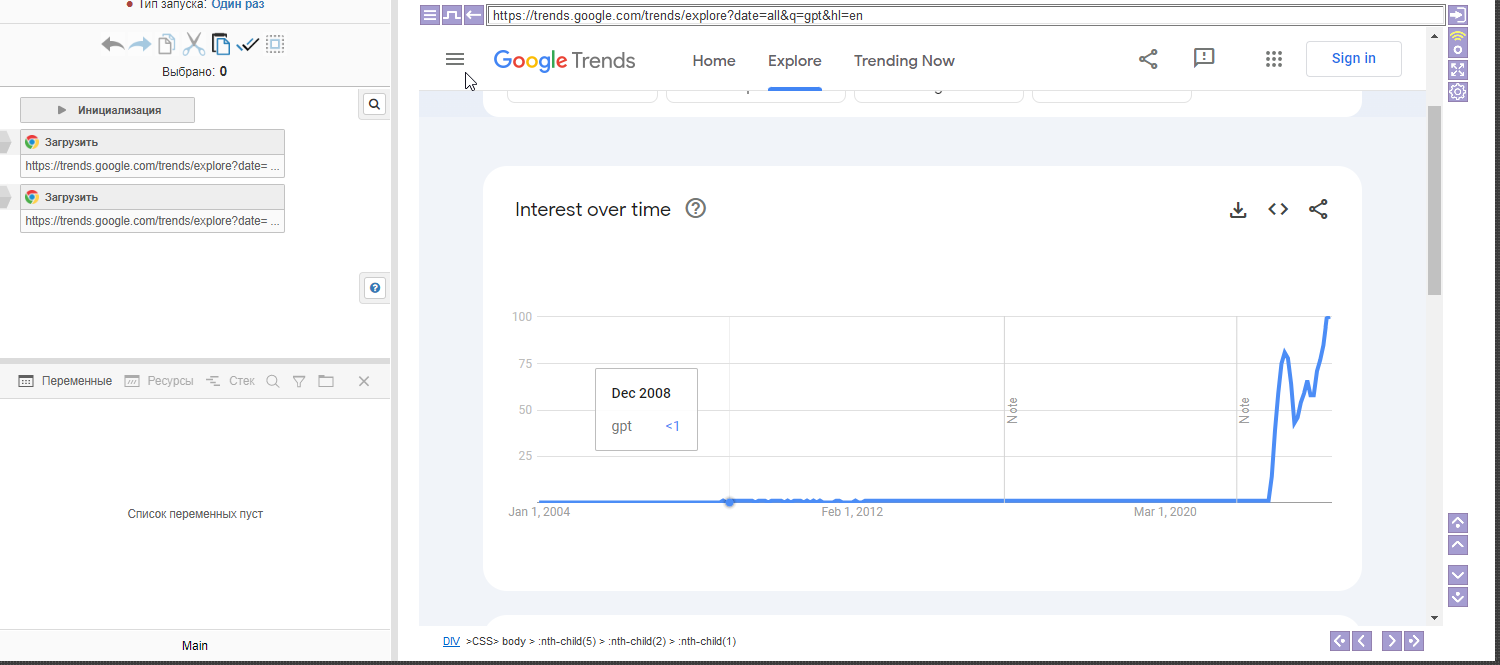
Task: Open the Trending Now tab
Action: pos(904,61)
